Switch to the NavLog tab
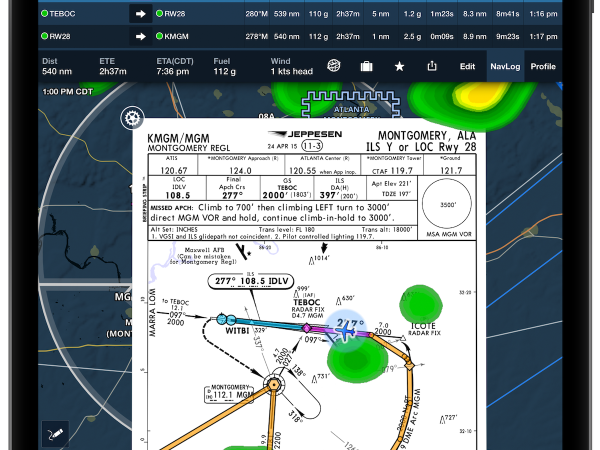The height and width of the screenshot is (450, 600). click(x=505, y=67)
